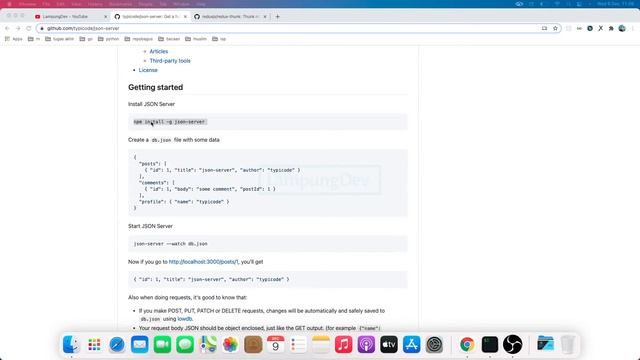Image resolution: width=640 pixels, height=360 pixels.
Task: Open the Extensions puzzle-piece menu
Action: (611, 28)
